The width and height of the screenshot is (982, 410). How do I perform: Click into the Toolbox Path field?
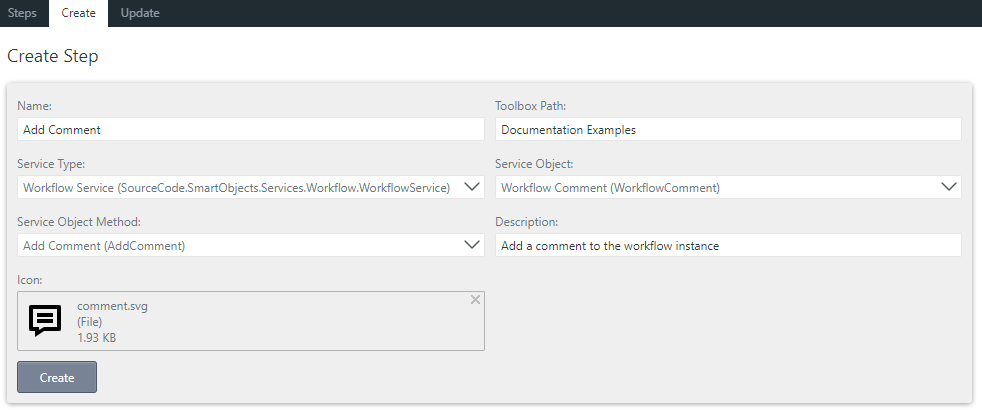728,129
